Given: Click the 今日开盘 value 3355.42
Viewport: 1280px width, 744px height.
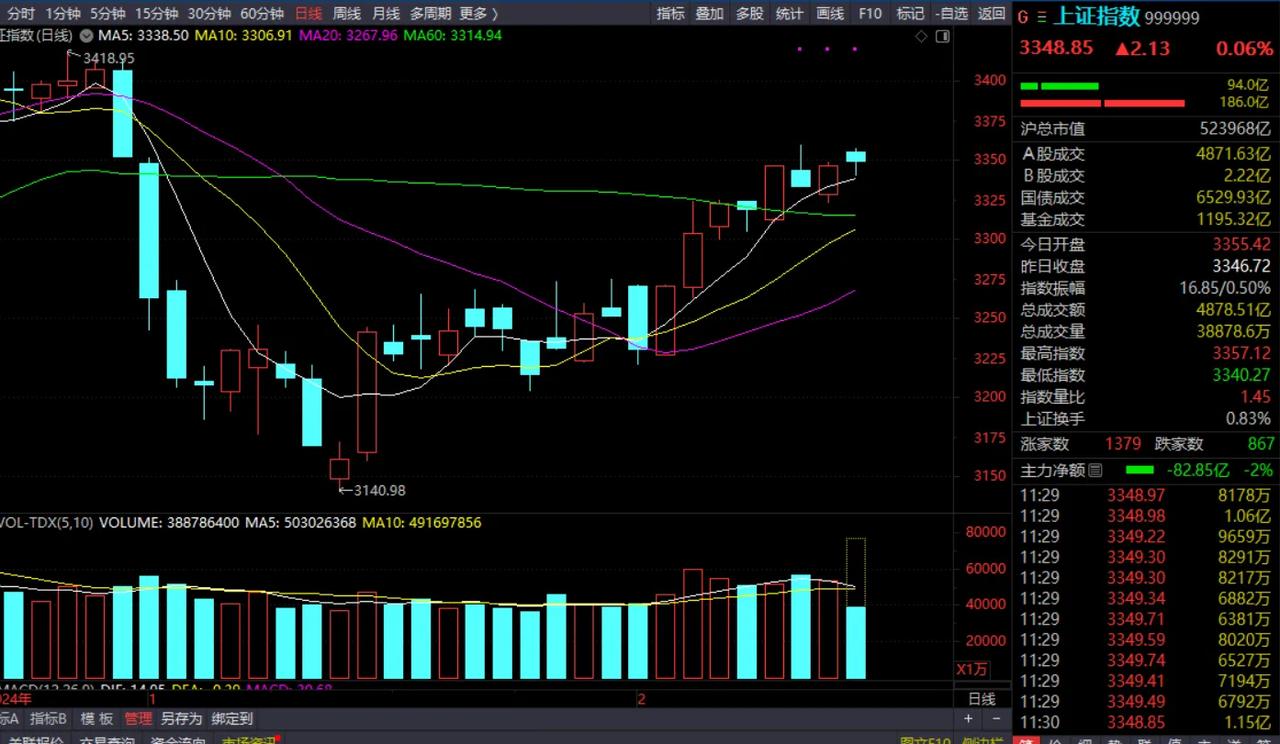Looking at the screenshot, I should click(1241, 244).
